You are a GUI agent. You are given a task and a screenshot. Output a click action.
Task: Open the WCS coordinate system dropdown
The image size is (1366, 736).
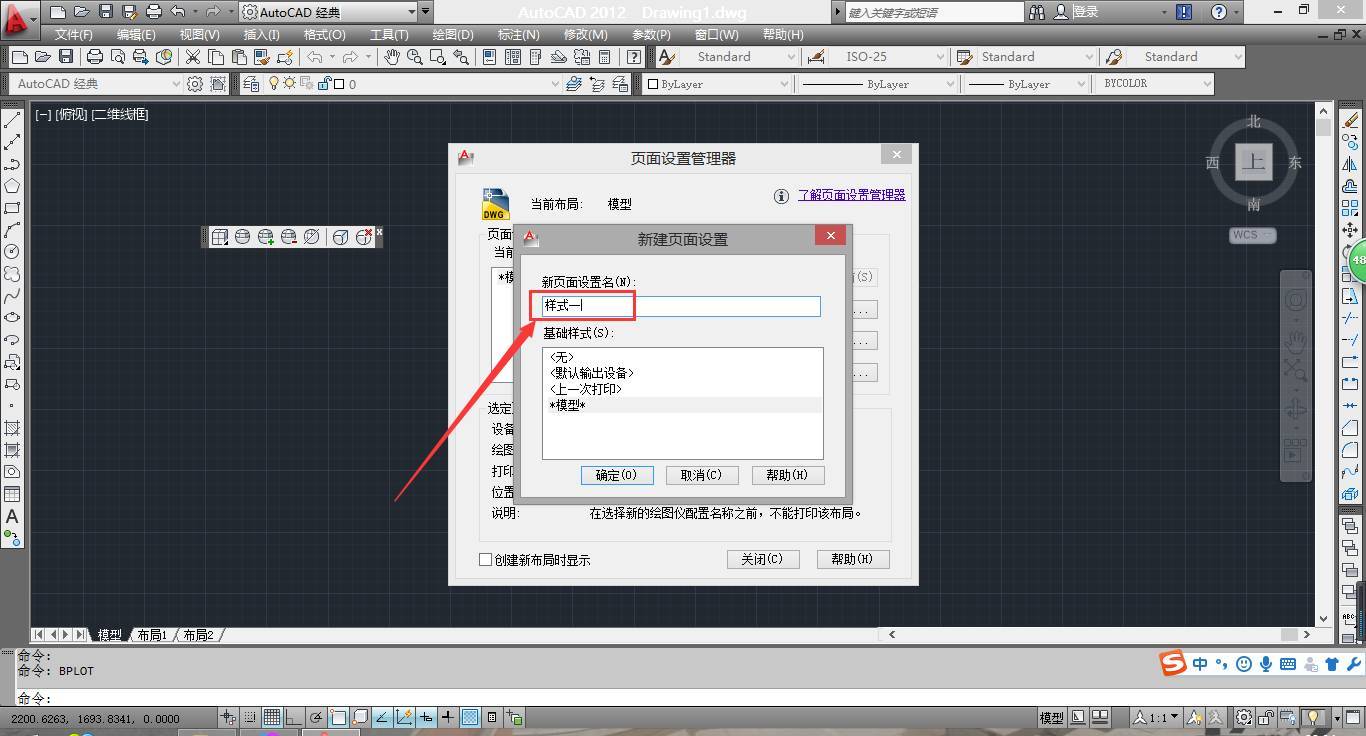[1253, 235]
